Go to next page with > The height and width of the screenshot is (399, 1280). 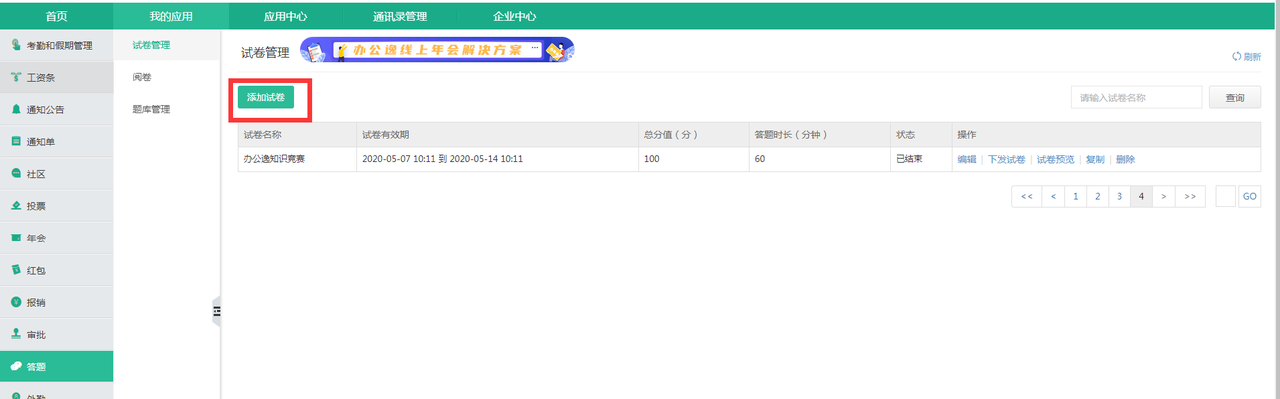click(x=1163, y=196)
